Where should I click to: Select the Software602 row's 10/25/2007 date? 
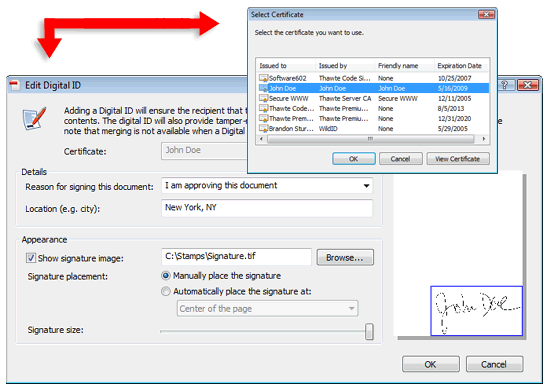454,78
